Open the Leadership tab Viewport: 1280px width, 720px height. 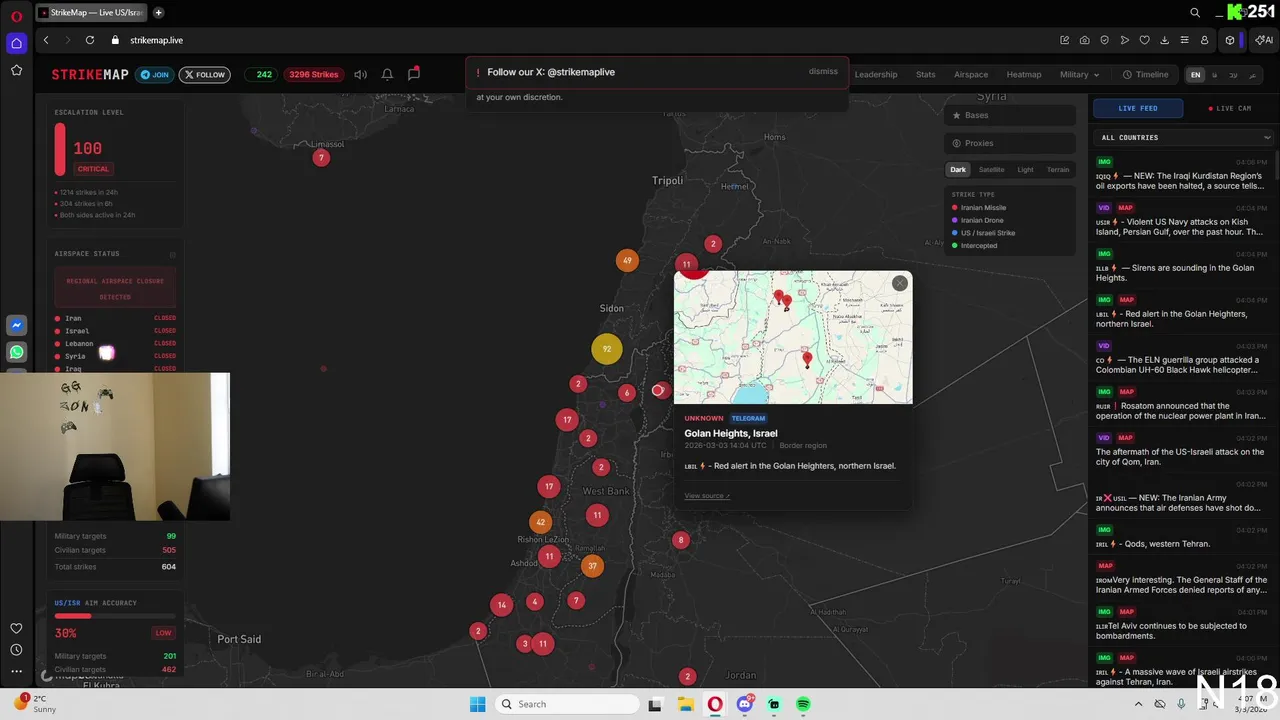(x=876, y=74)
